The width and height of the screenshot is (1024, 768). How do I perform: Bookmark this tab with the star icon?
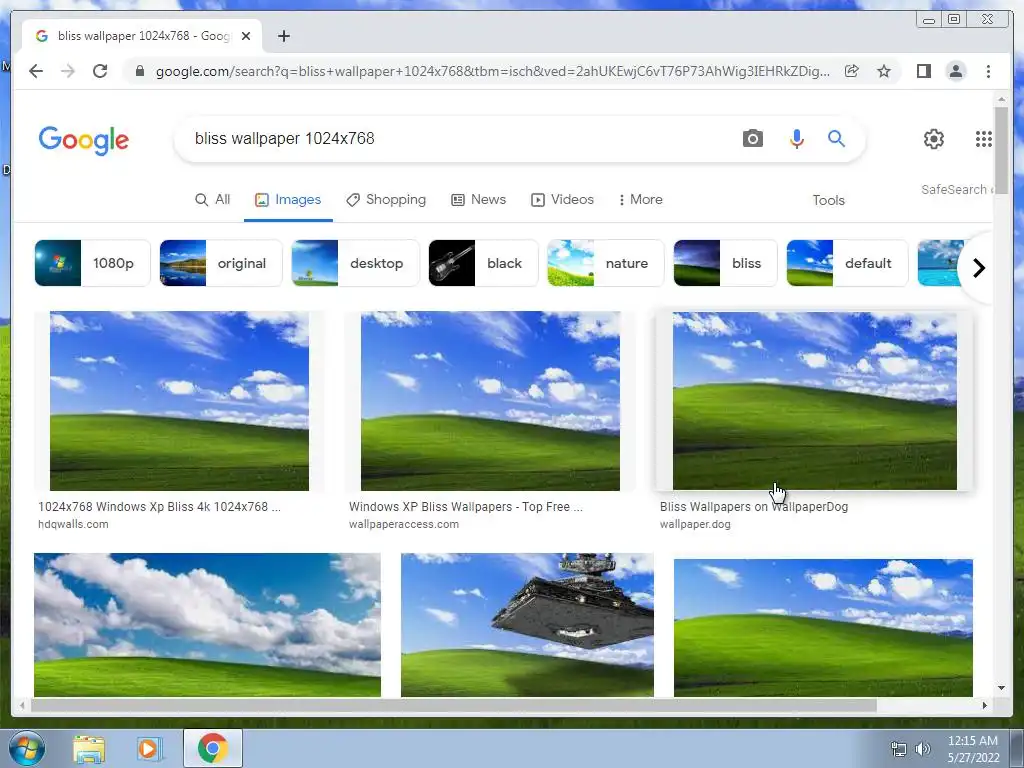[884, 71]
